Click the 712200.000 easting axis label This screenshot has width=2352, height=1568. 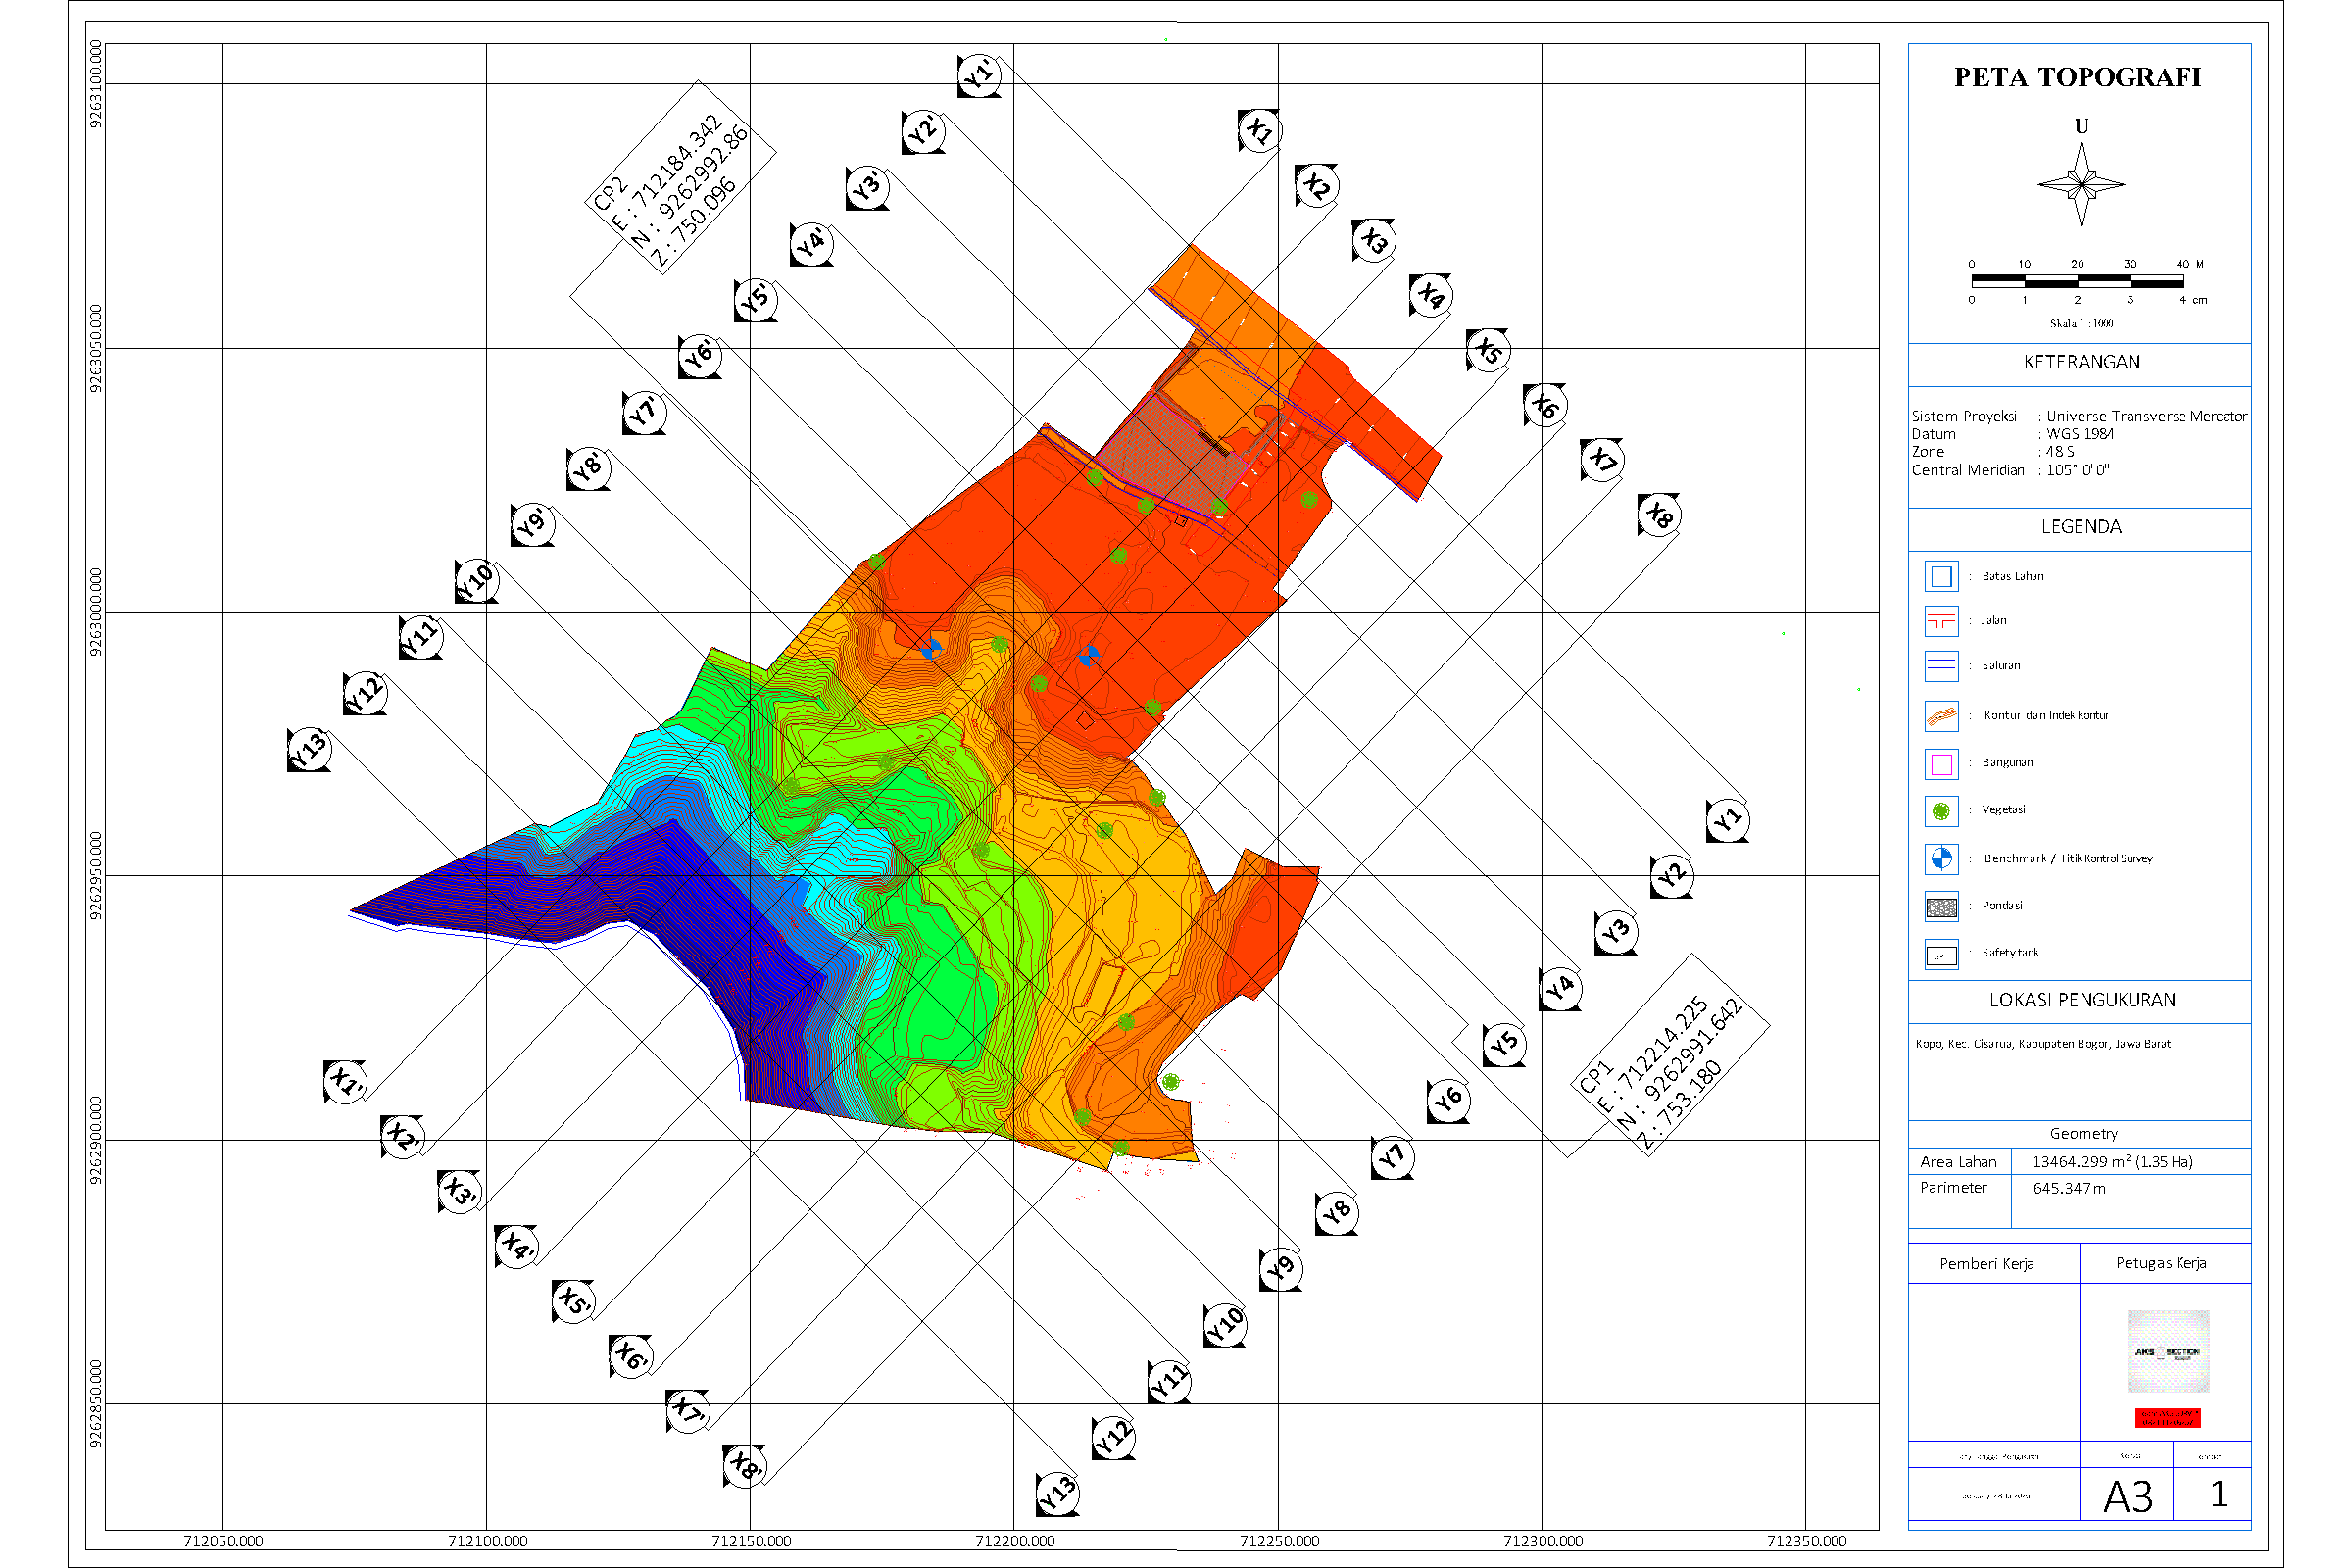[x=1014, y=1541]
